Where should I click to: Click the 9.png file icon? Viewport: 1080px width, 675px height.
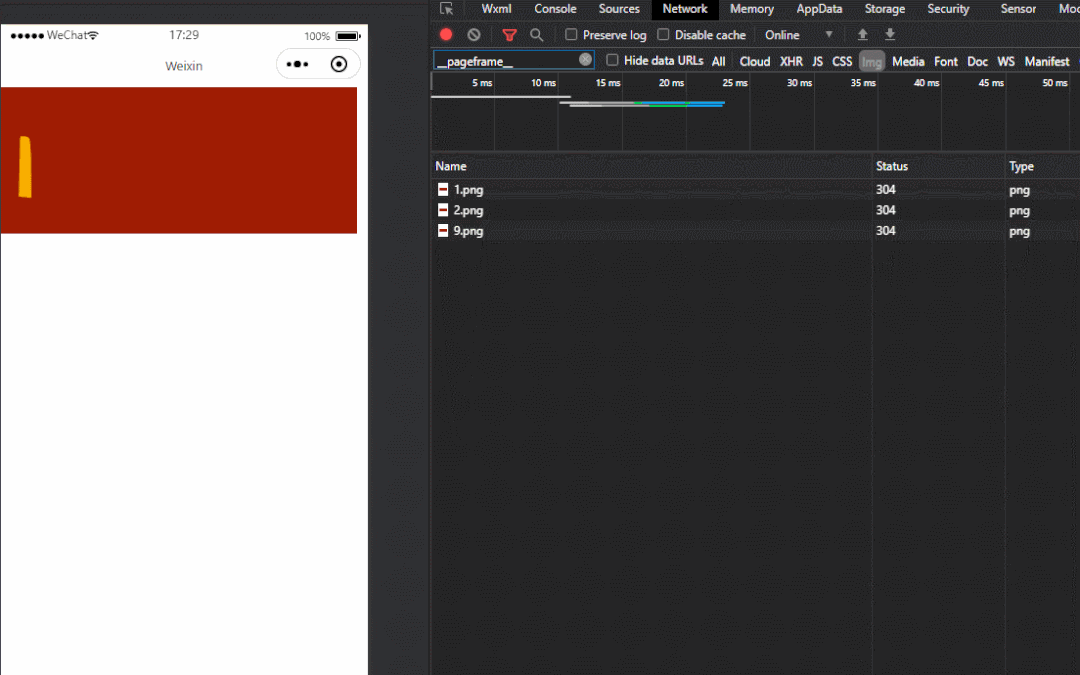coord(443,231)
